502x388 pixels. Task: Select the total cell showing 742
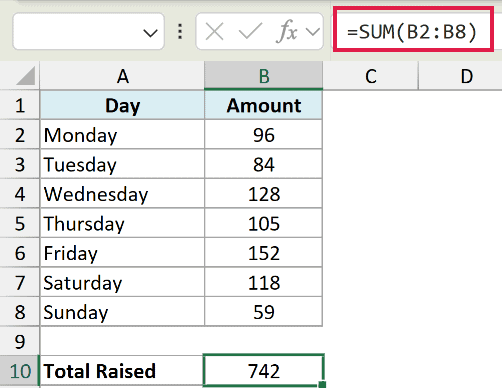click(x=264, y=371)
